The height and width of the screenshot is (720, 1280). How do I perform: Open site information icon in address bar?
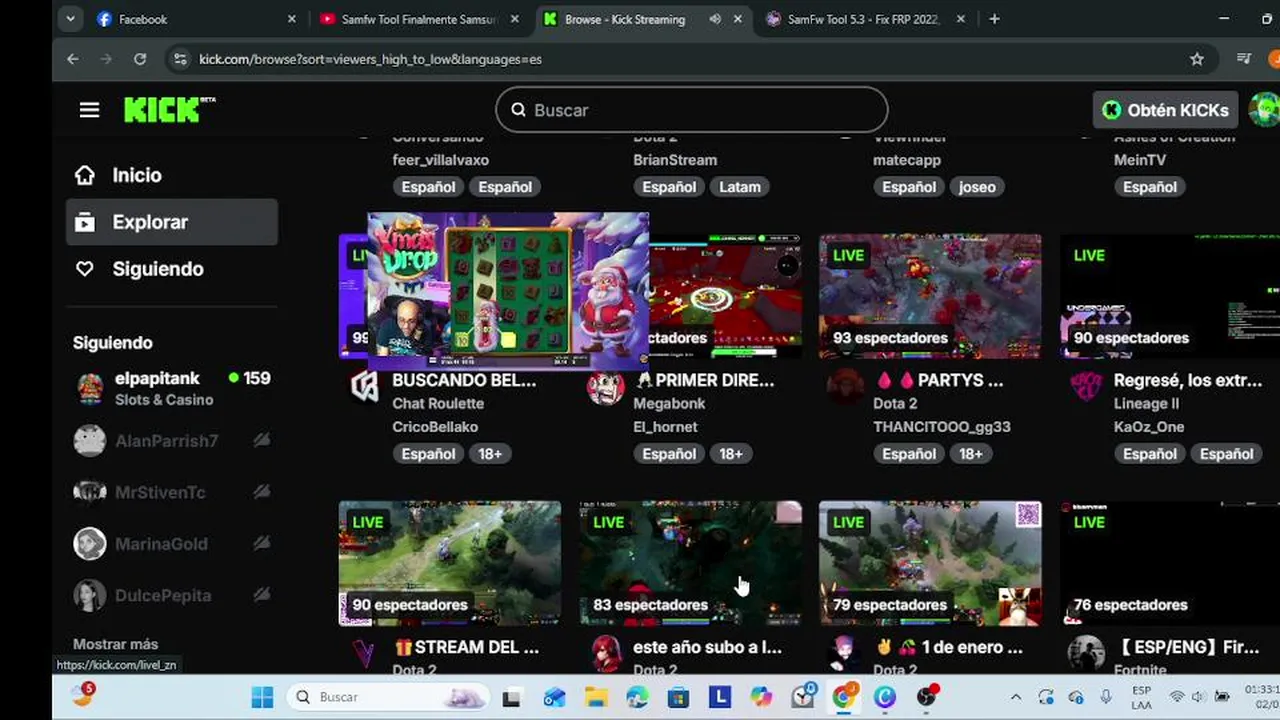180,59
